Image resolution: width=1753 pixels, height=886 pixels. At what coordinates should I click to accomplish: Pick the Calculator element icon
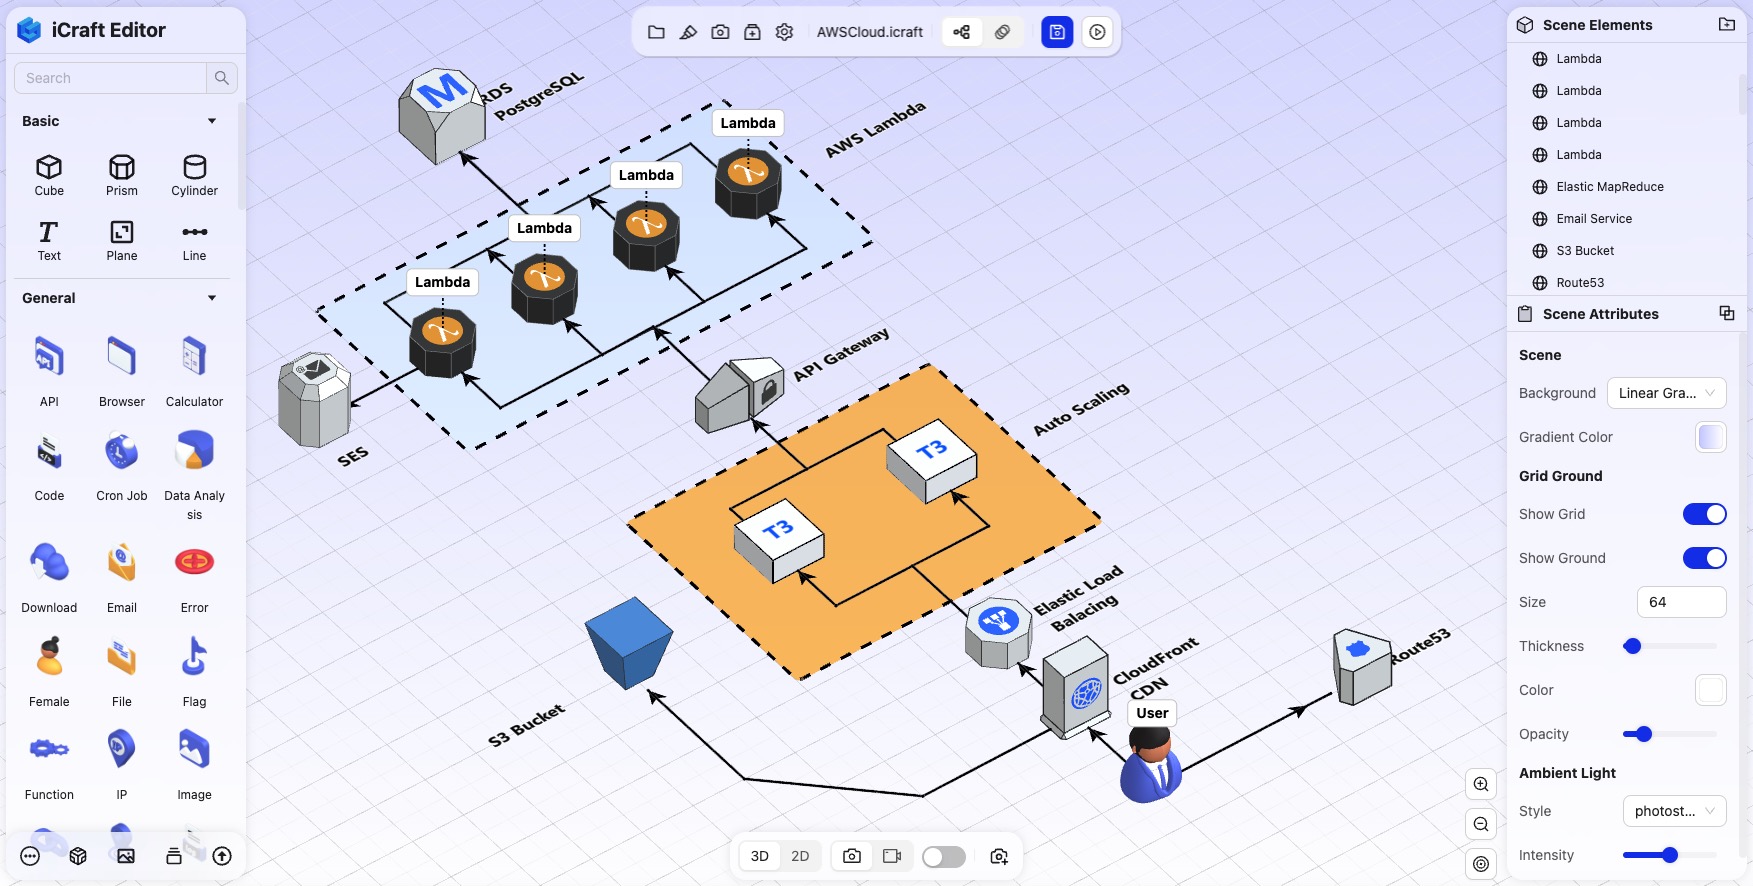tap(195, 357)
